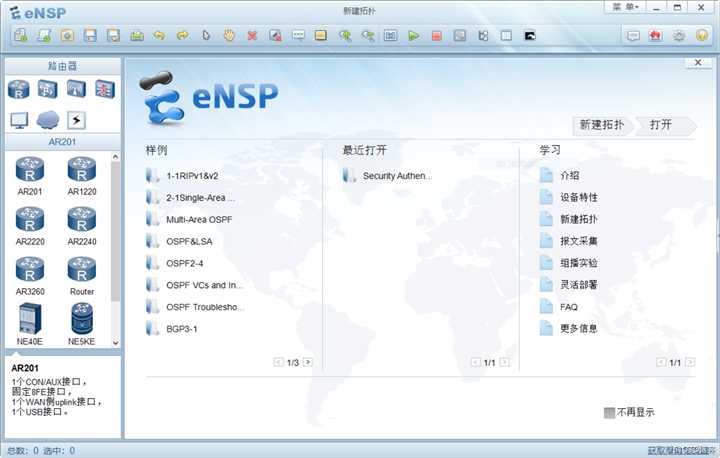Select the PC terminal category icon
720x458 pixels.
19,120
